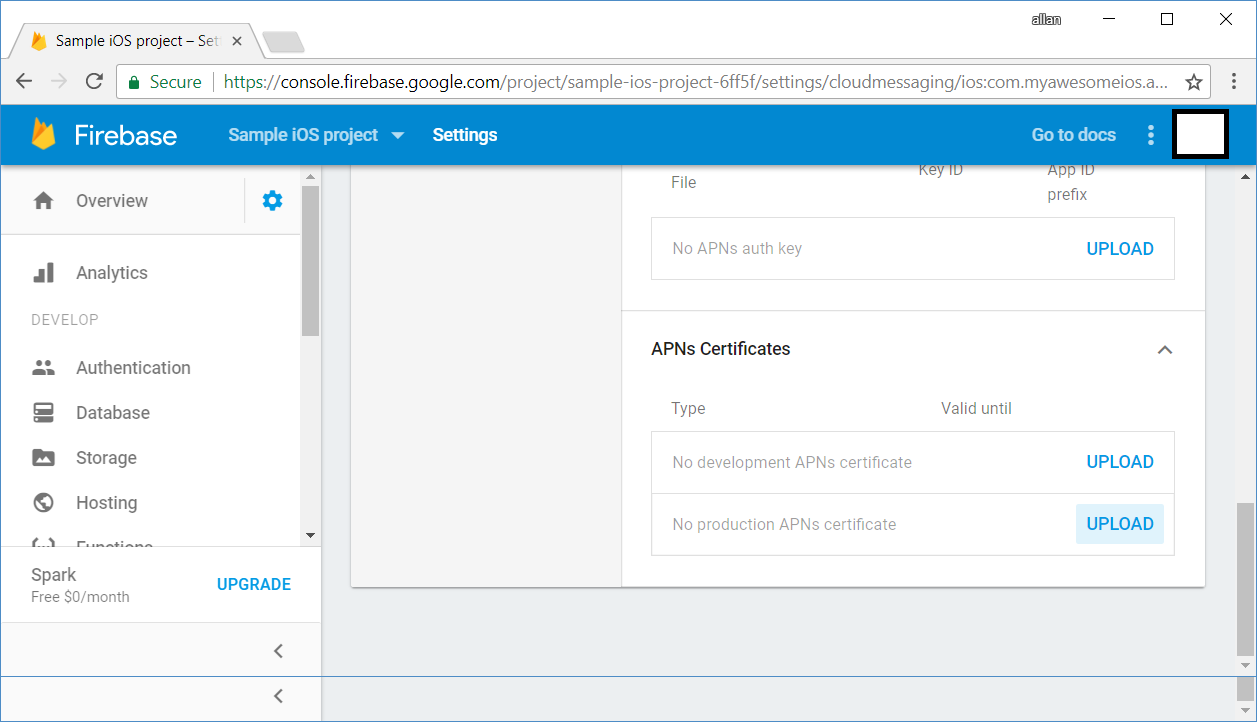
Task: Open a new browser tab
Action: coord(283,42)
